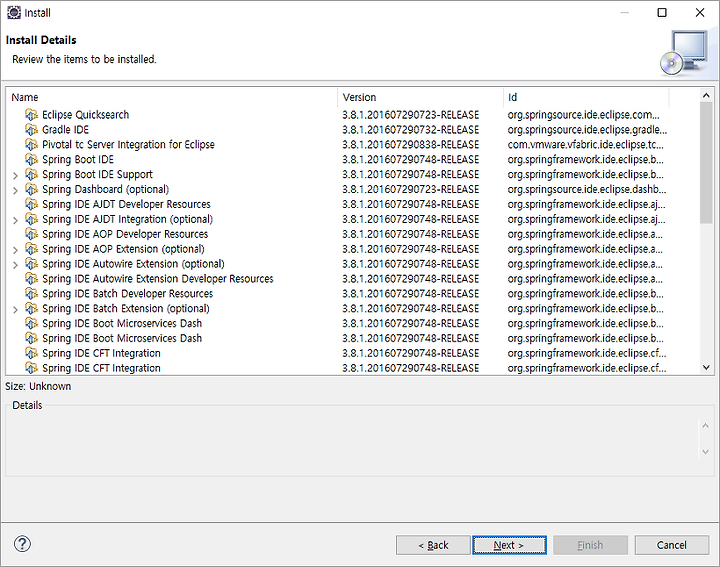The image size is (720, 567).
Task: Click the Pivotal tc Server Integration icon
Action: [31, 145]
